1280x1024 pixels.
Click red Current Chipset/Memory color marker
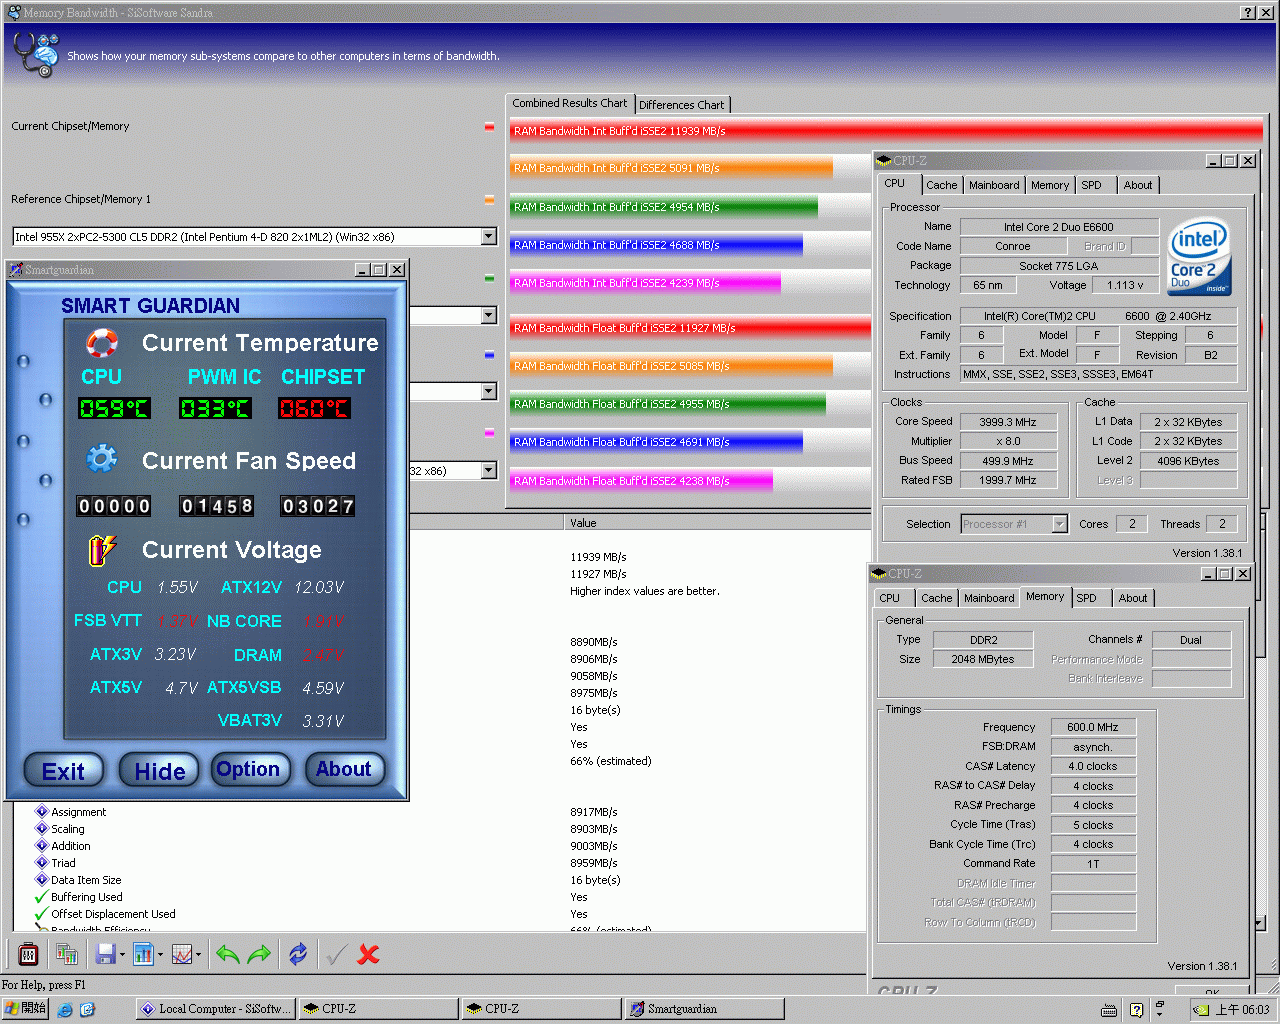489,127
